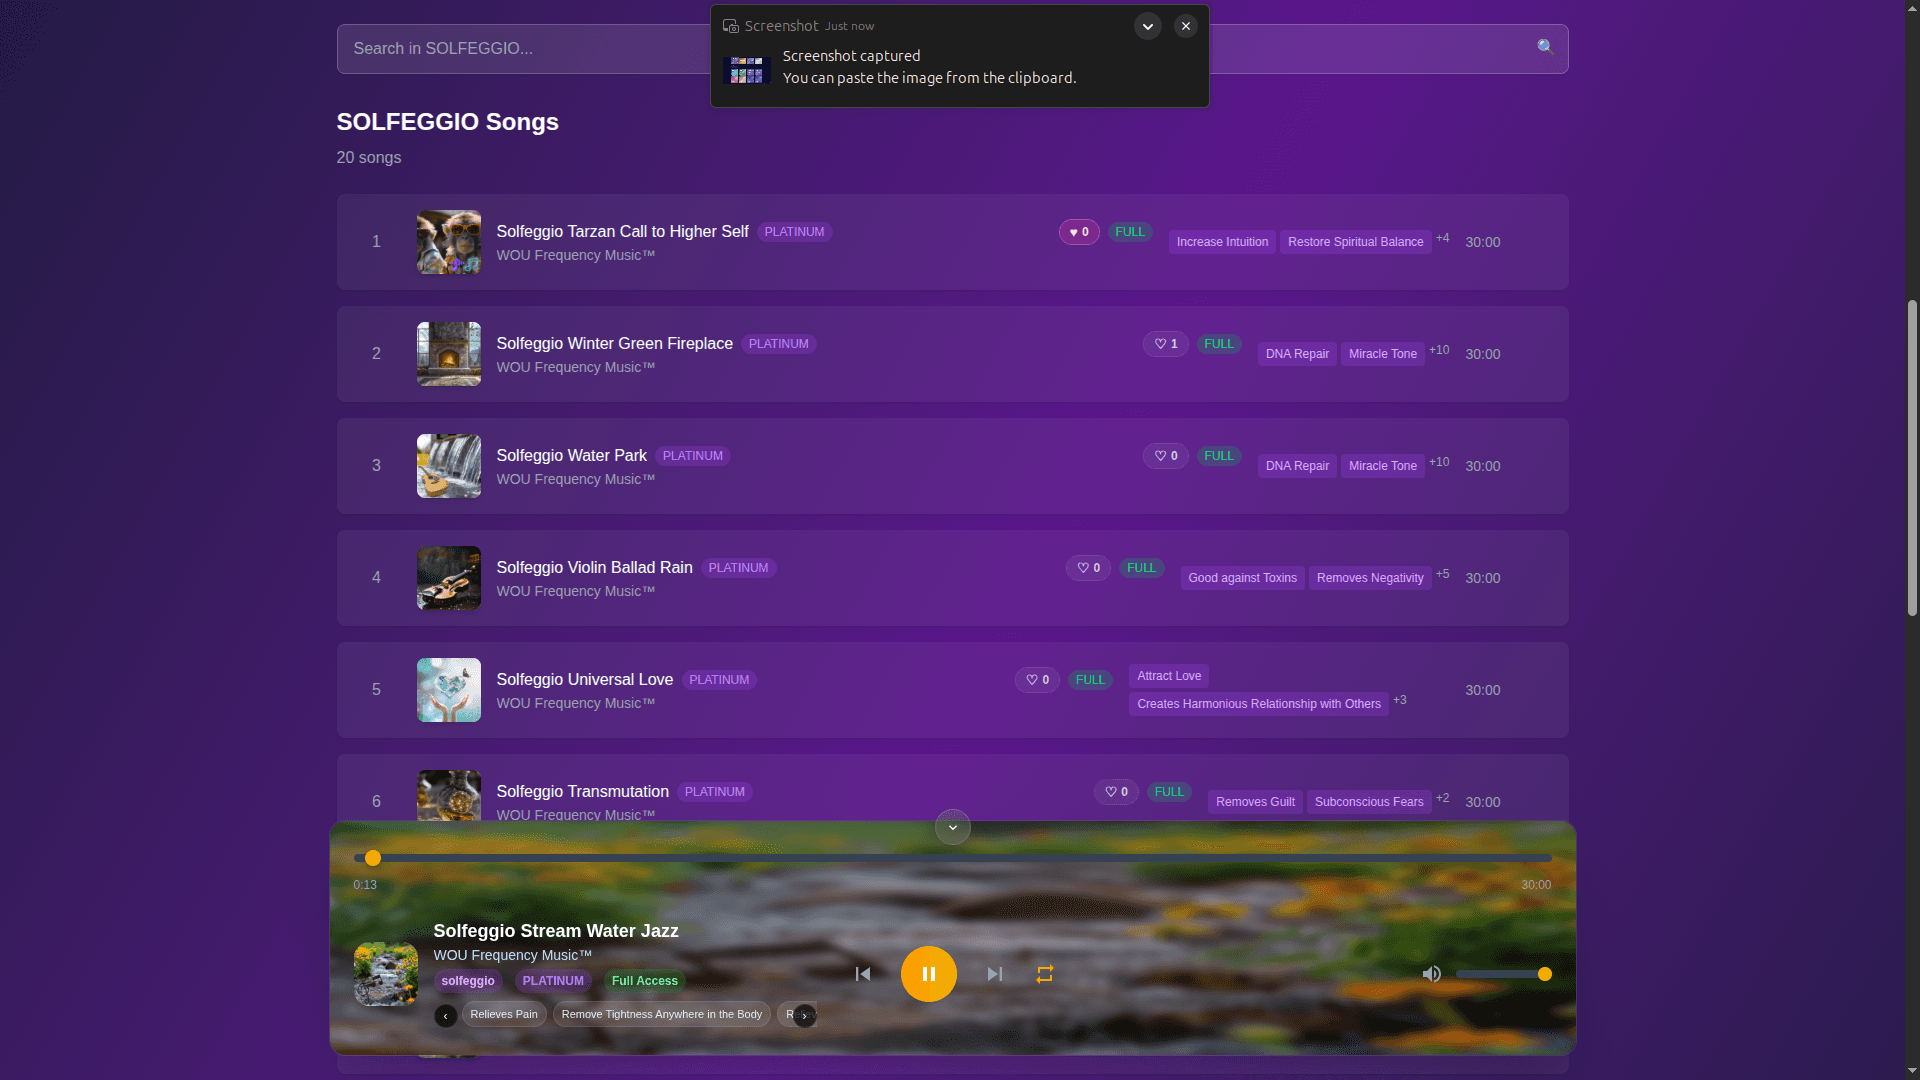
Task: Expand the screenshot notification options chevron
Action: 1146,26
